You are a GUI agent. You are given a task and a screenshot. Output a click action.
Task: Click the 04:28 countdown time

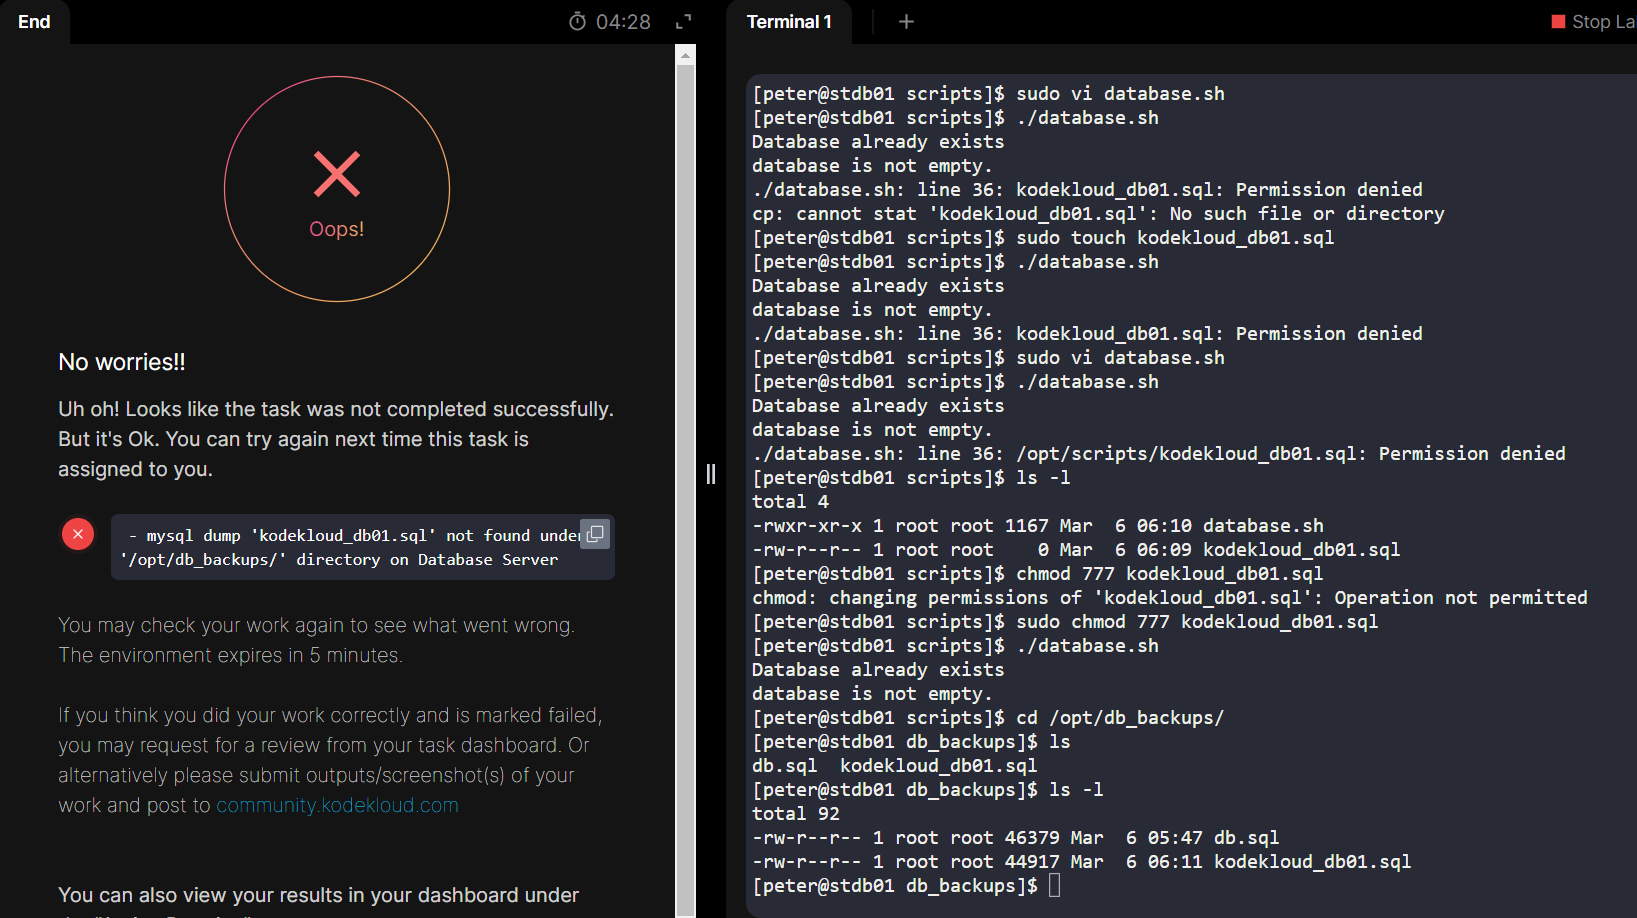[x=623, y=22]
